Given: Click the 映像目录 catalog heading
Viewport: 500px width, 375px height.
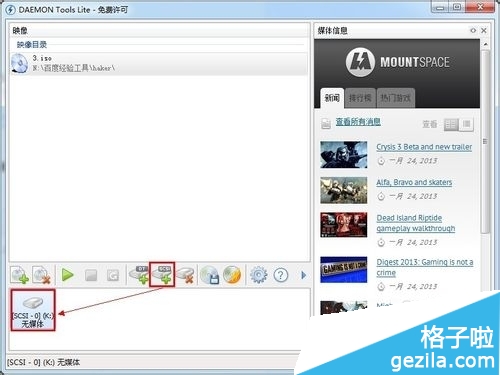Looking at the screenshot, I should [32, 44].
